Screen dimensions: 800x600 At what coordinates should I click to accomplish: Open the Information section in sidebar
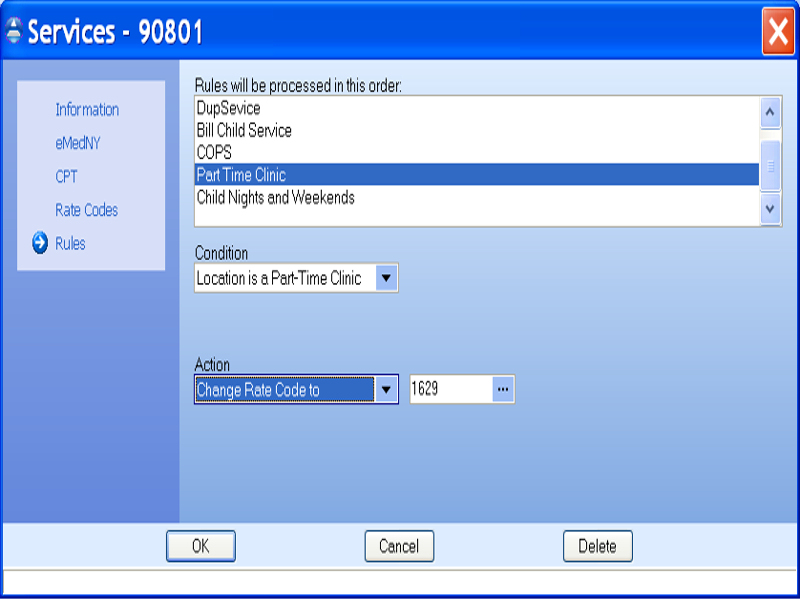click(x=87, y=110)
